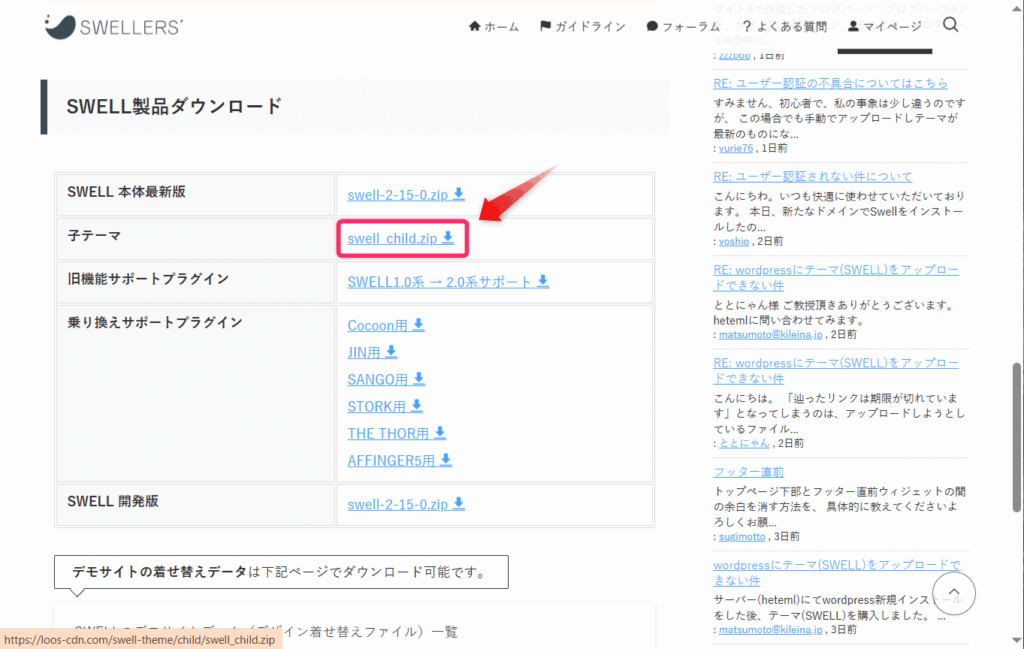Download the SANGO用 support plugin
1024x649 pixels.
click(x=386, y=379)
